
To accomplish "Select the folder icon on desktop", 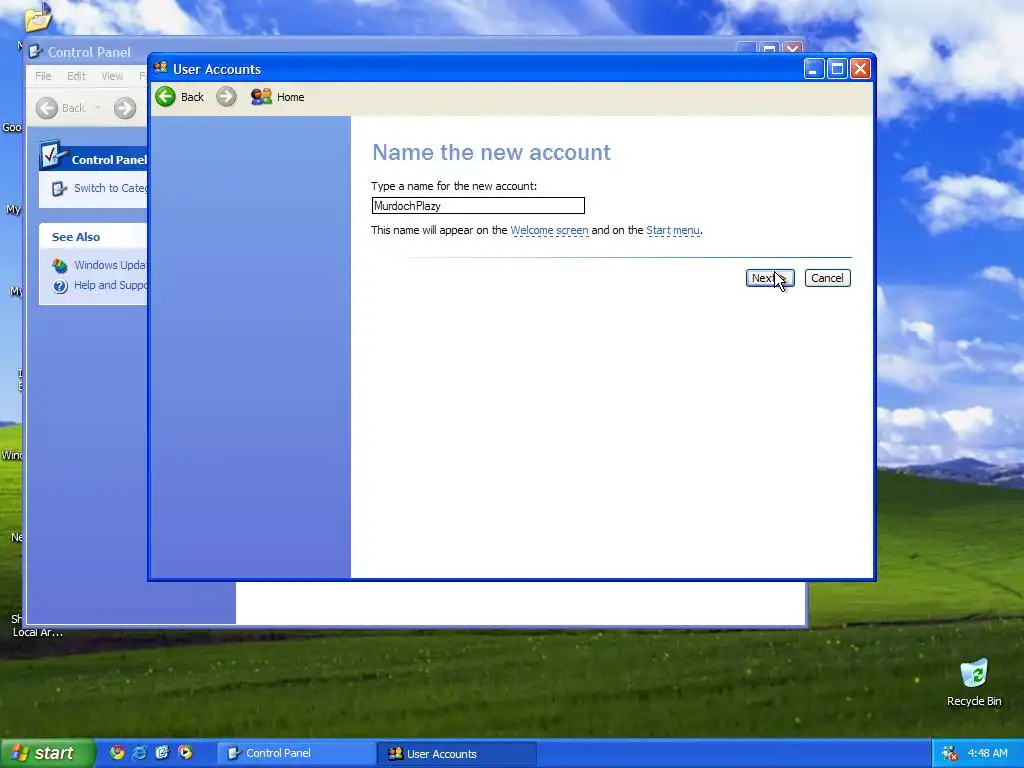I will point(38,18).
